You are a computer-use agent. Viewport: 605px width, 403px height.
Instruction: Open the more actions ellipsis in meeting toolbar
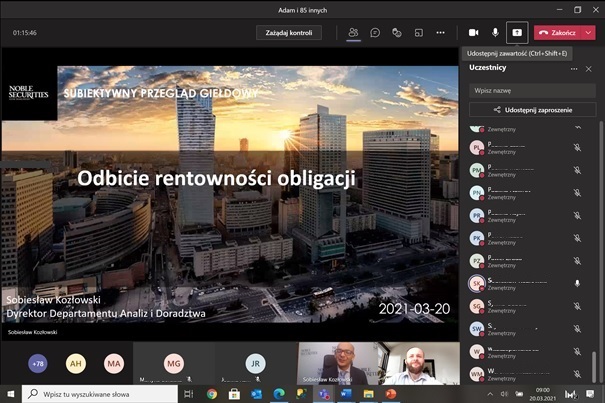pyautogui.click(x=440, y=32)
